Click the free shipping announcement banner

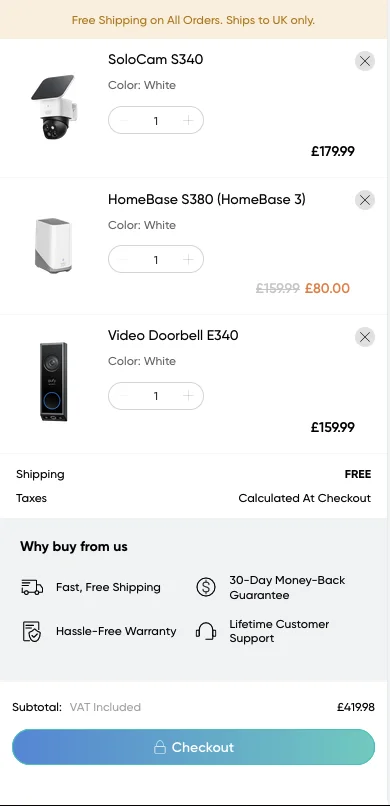[193, 20]
